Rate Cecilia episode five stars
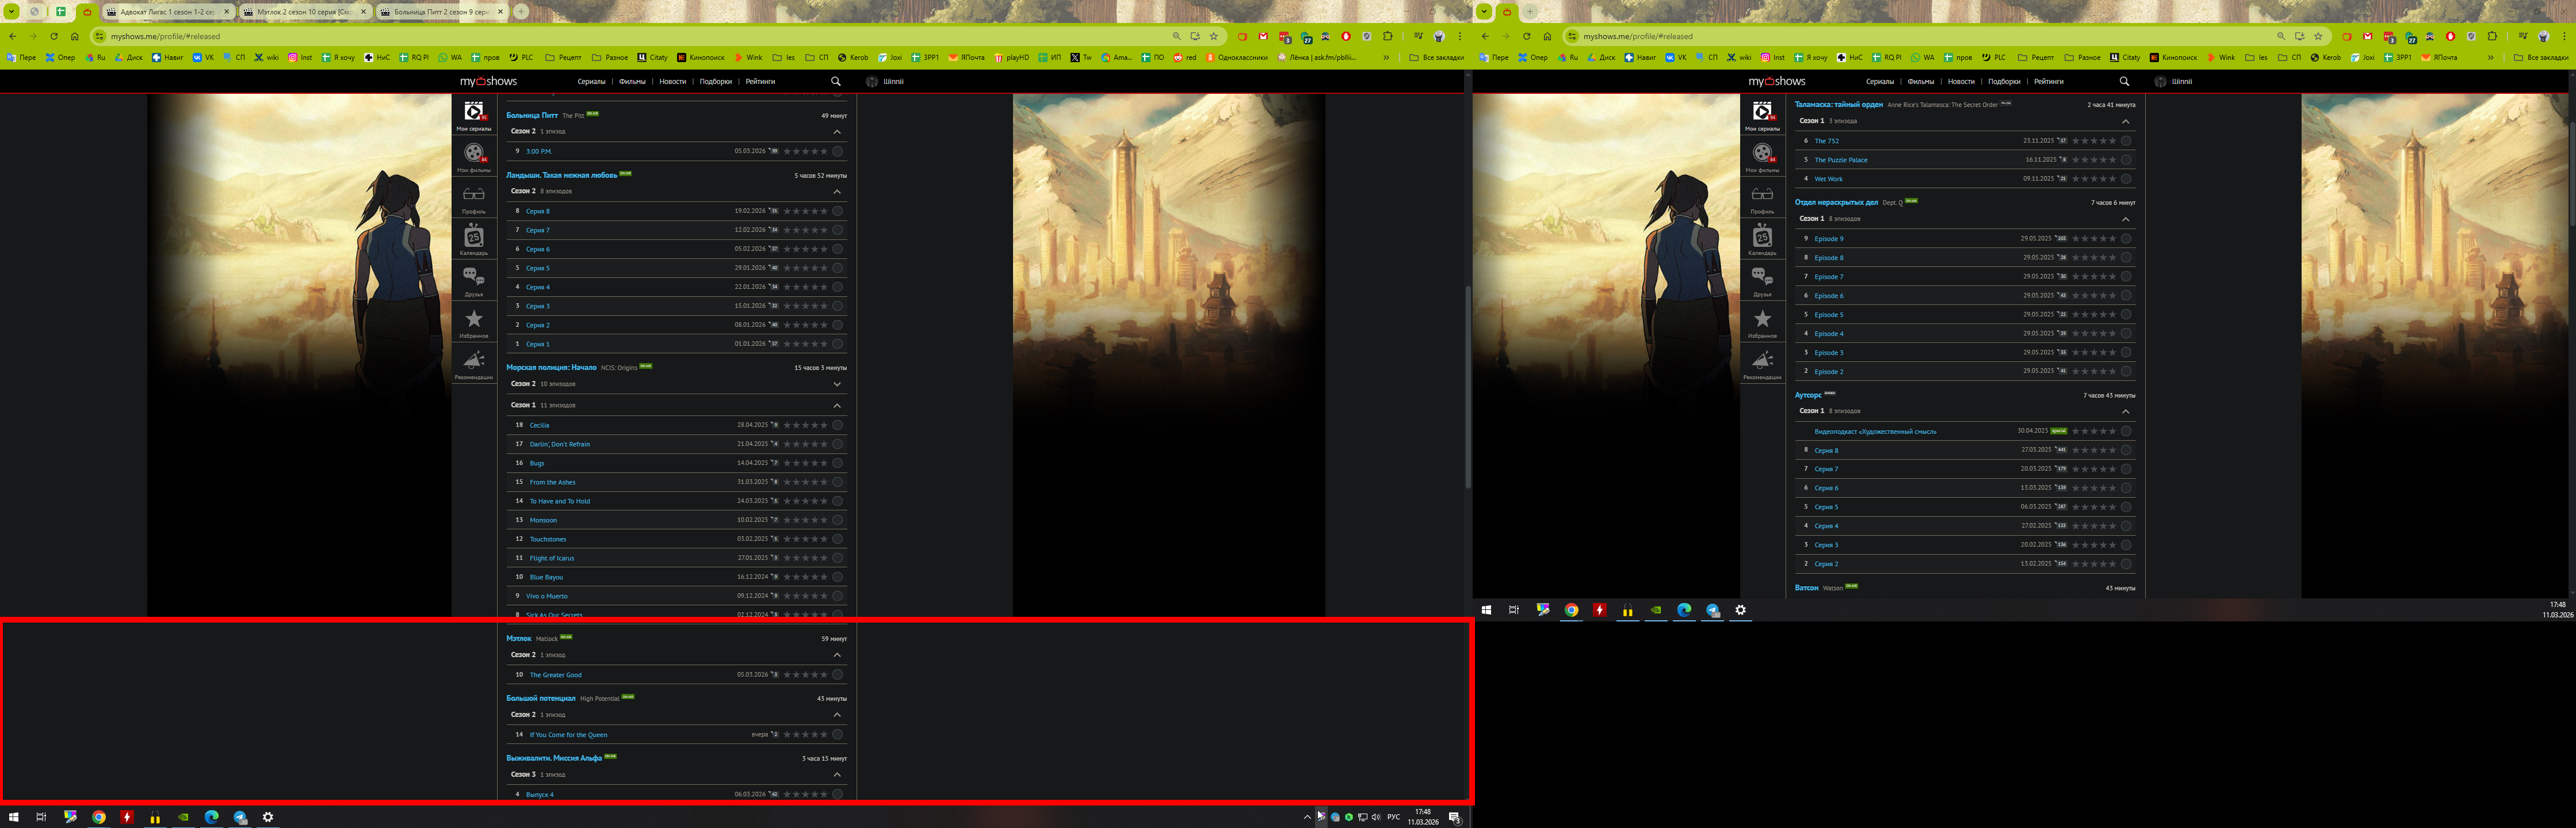 (824, 425)
